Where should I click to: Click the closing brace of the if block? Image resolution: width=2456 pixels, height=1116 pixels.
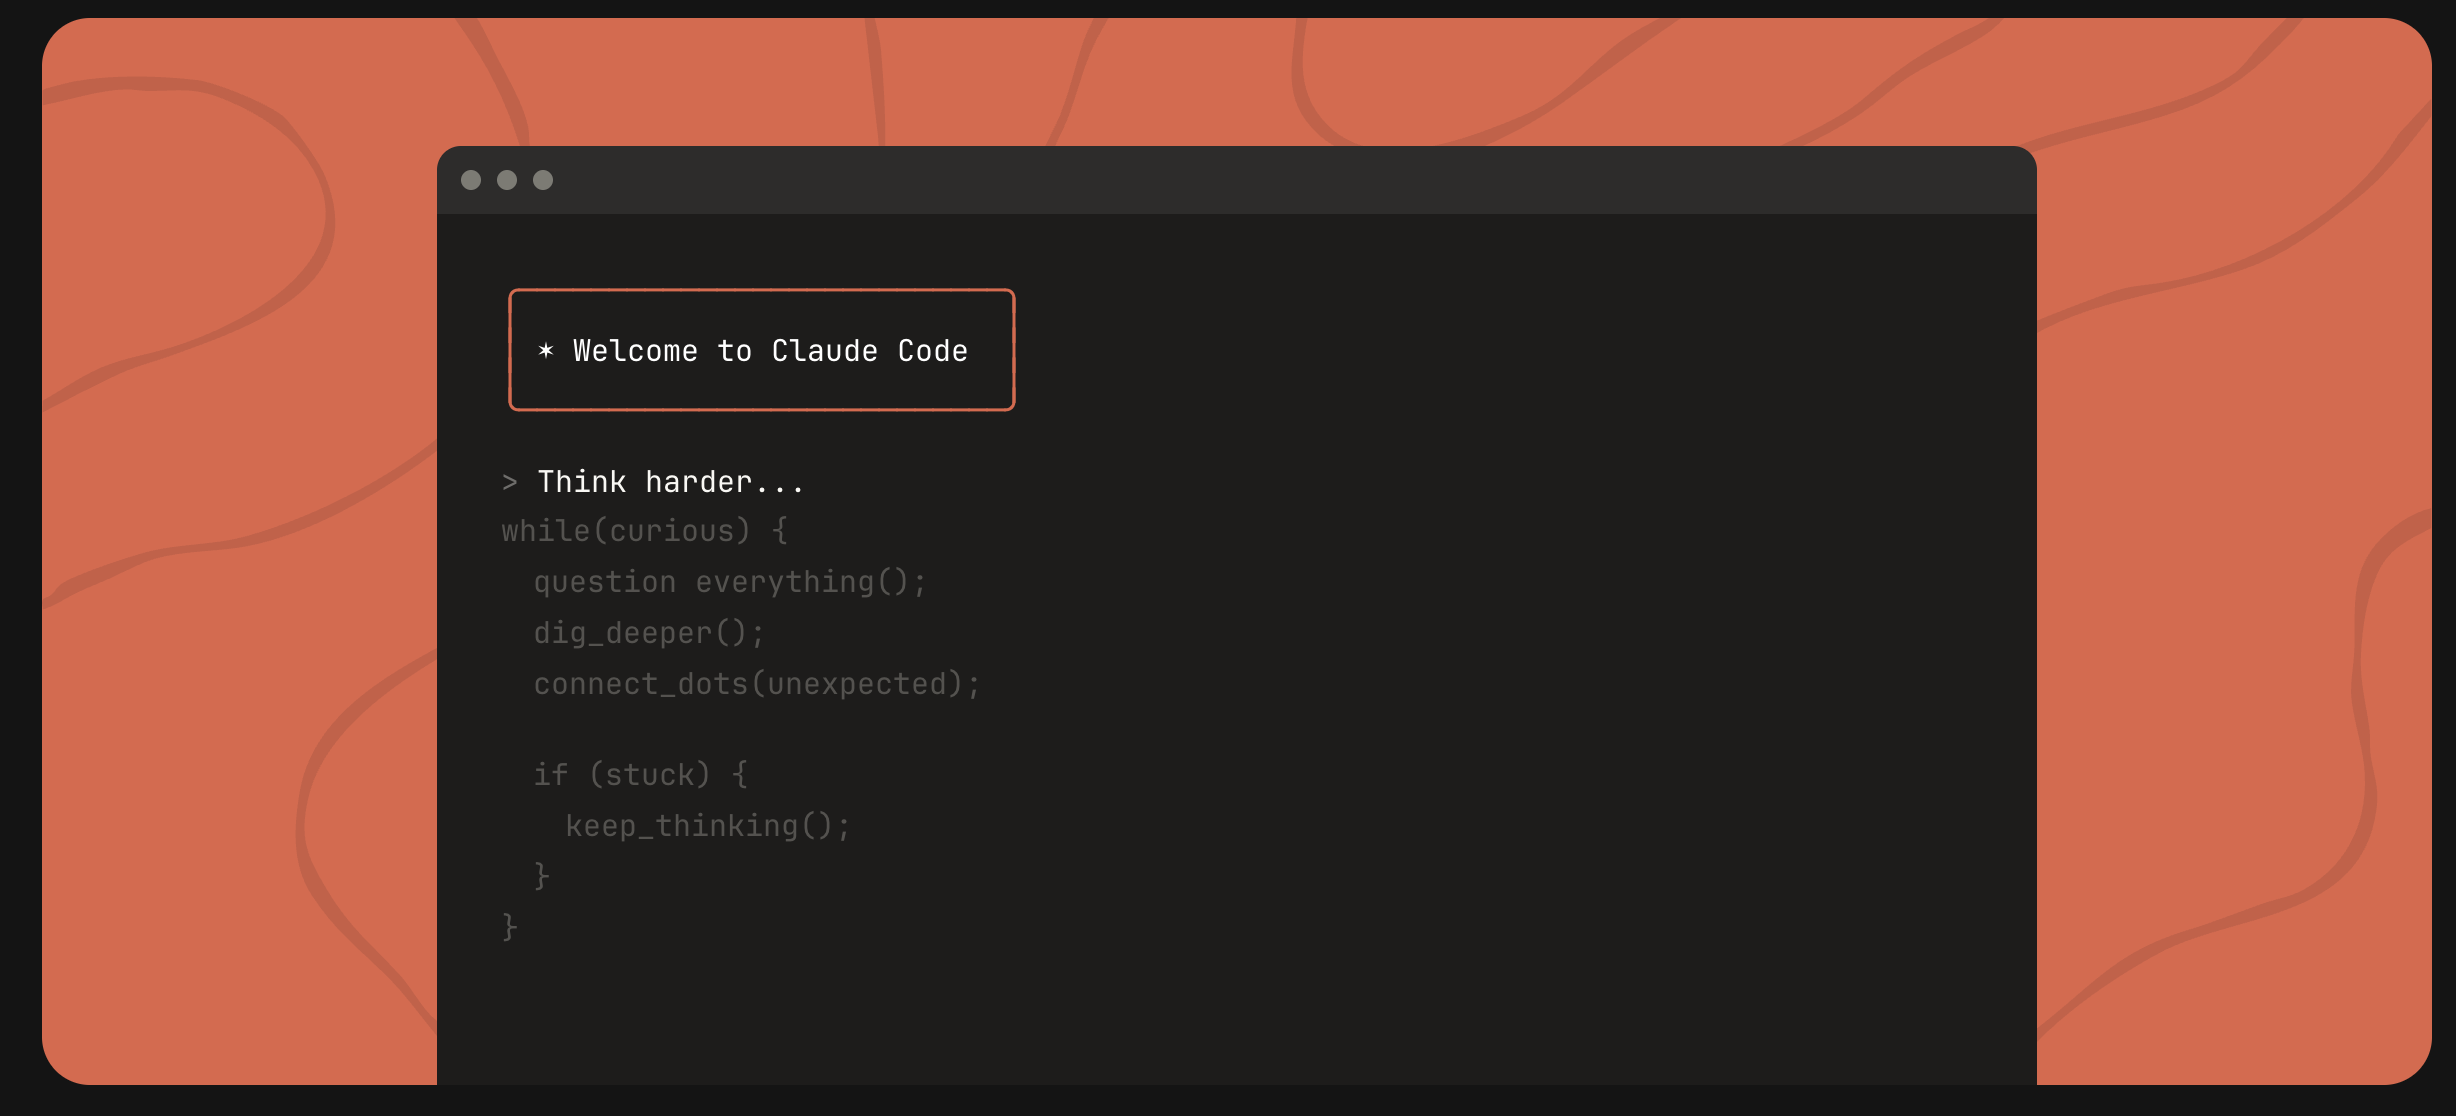point(542,876)
